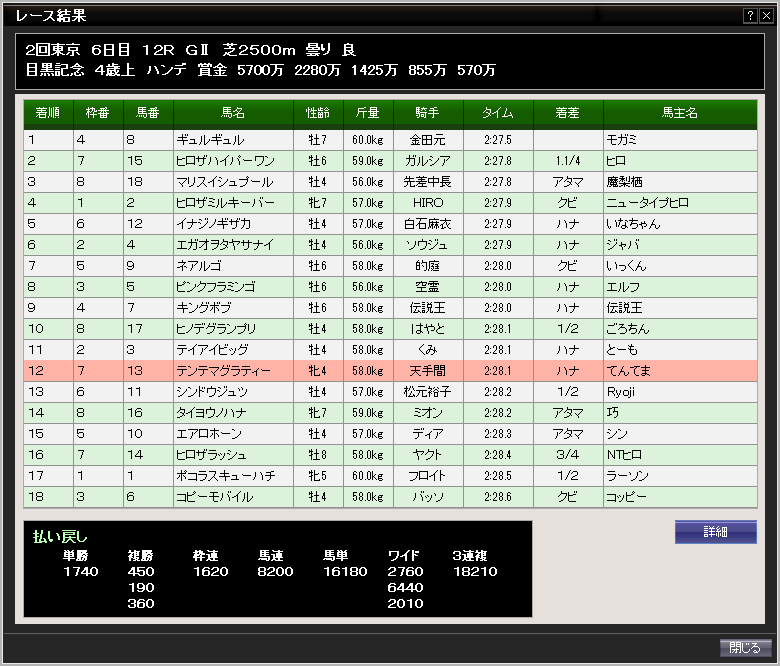Viewport: 780px width, 666px height.
Task: Click the 枠番 column header
Action: click(x=98, y=114)
